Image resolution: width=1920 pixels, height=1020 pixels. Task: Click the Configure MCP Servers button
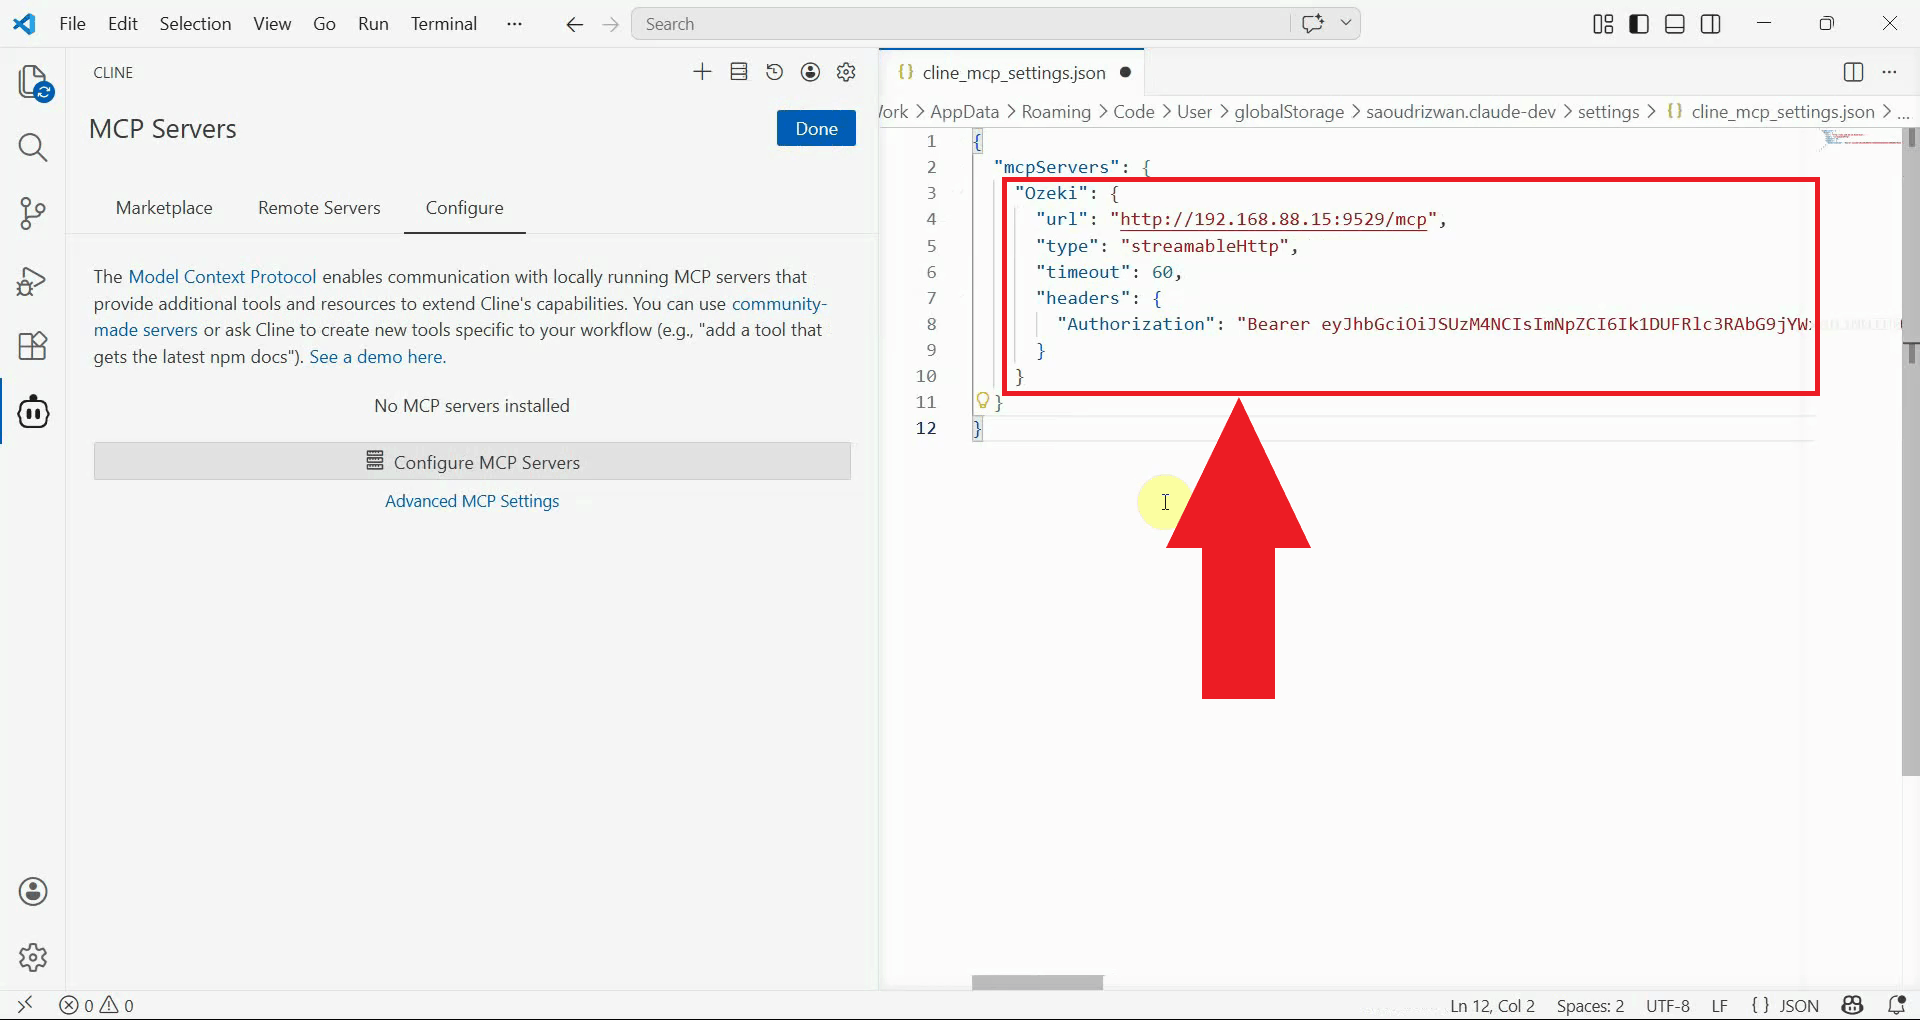pyautogui.click(x=472, y=462)
